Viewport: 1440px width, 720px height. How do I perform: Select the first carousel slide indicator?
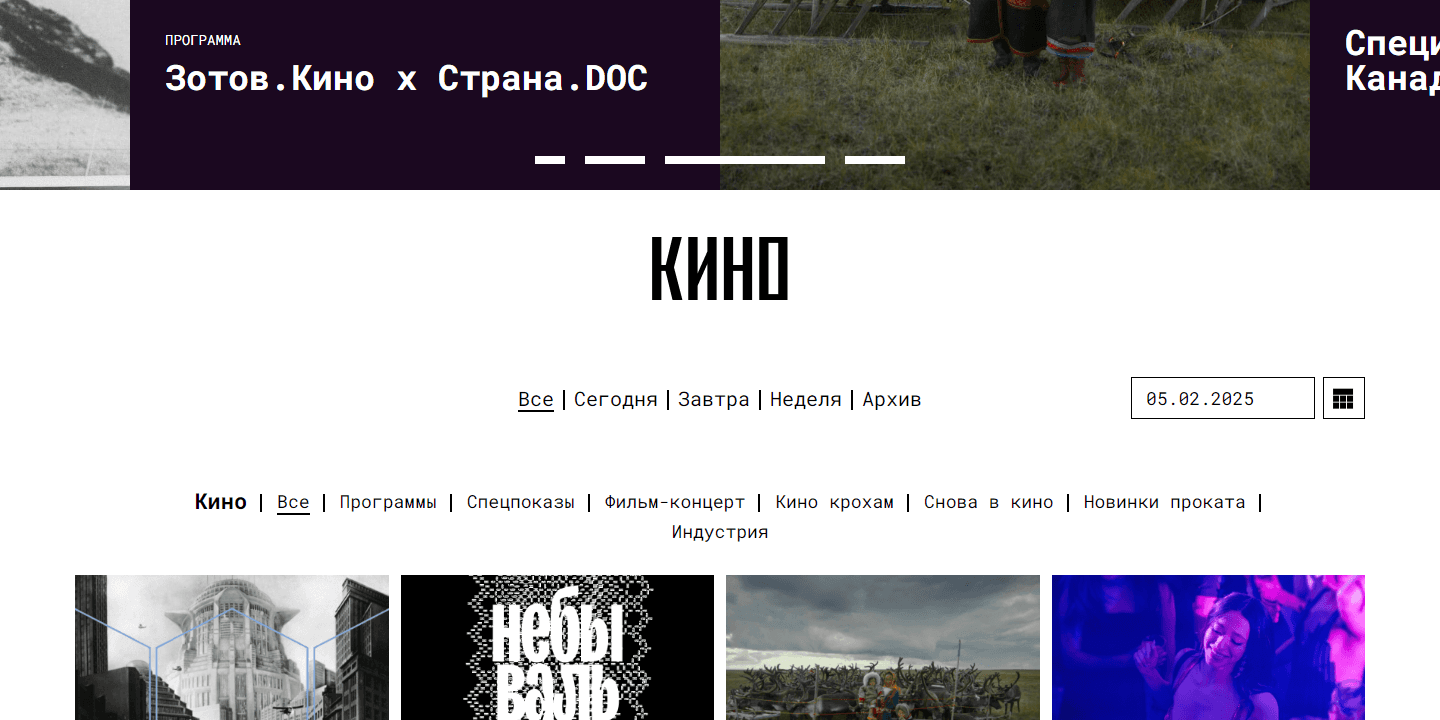tap(550, 160)
